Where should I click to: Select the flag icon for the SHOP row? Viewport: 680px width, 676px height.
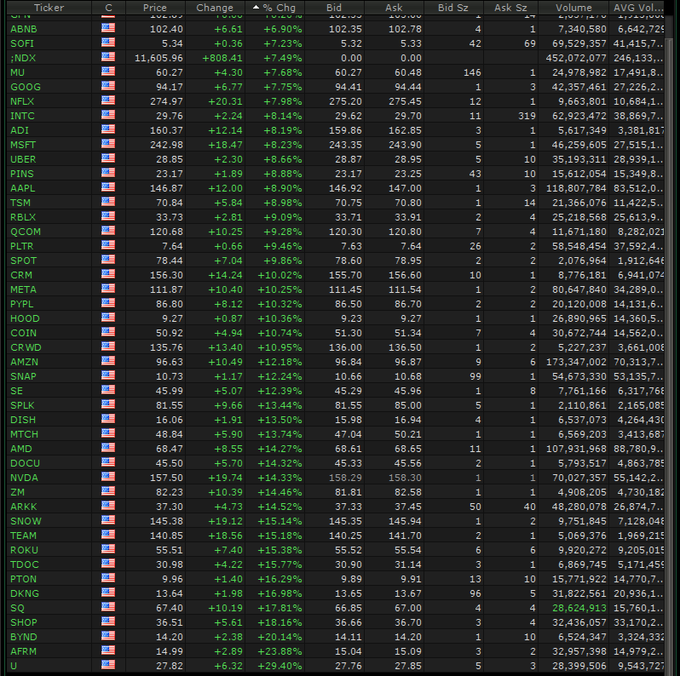coord(108,622)
